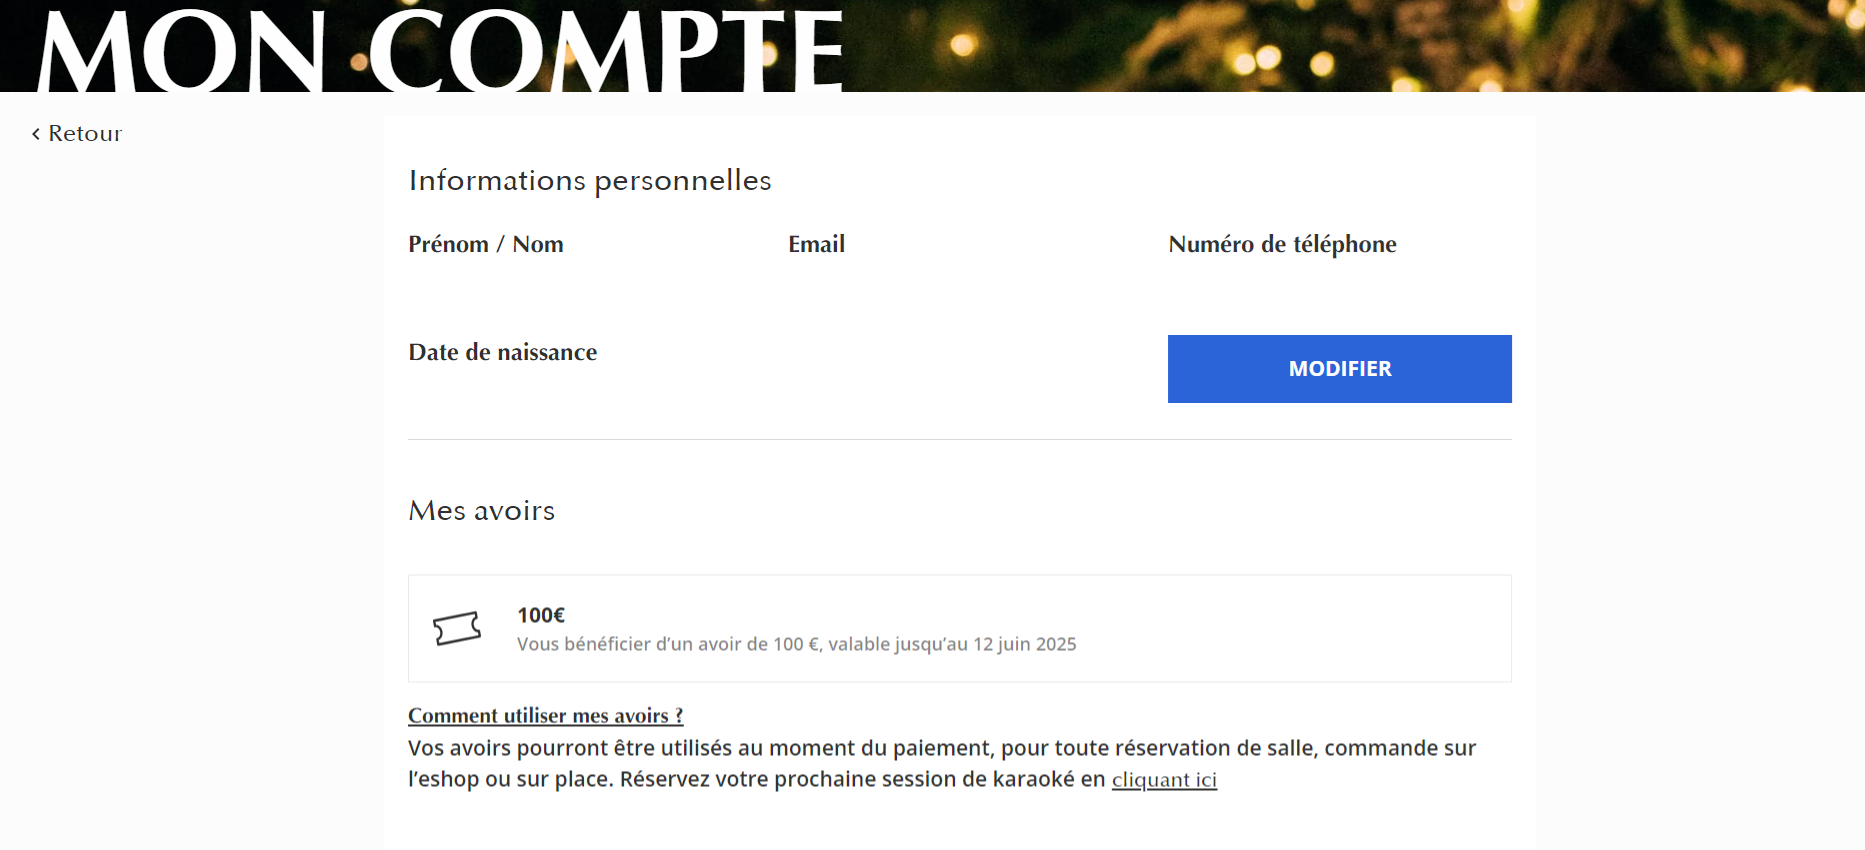Click the voucher ticket icon
The image size is (1865, 850).
(457, 629)
